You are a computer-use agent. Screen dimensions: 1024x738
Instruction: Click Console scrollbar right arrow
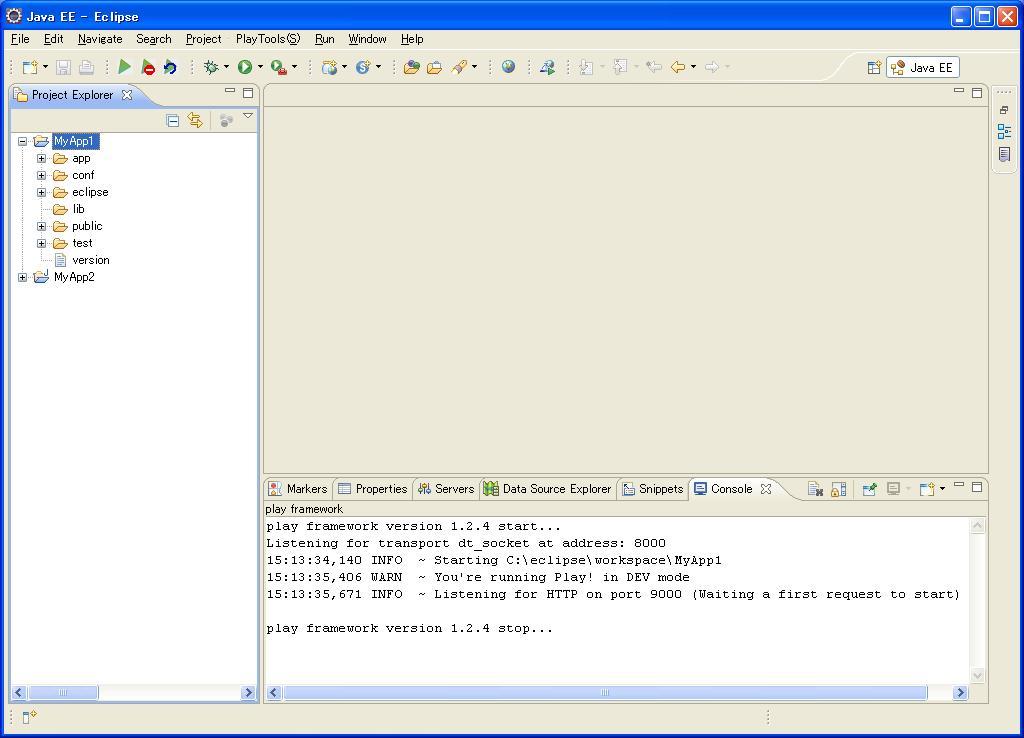tap(959, 692)
